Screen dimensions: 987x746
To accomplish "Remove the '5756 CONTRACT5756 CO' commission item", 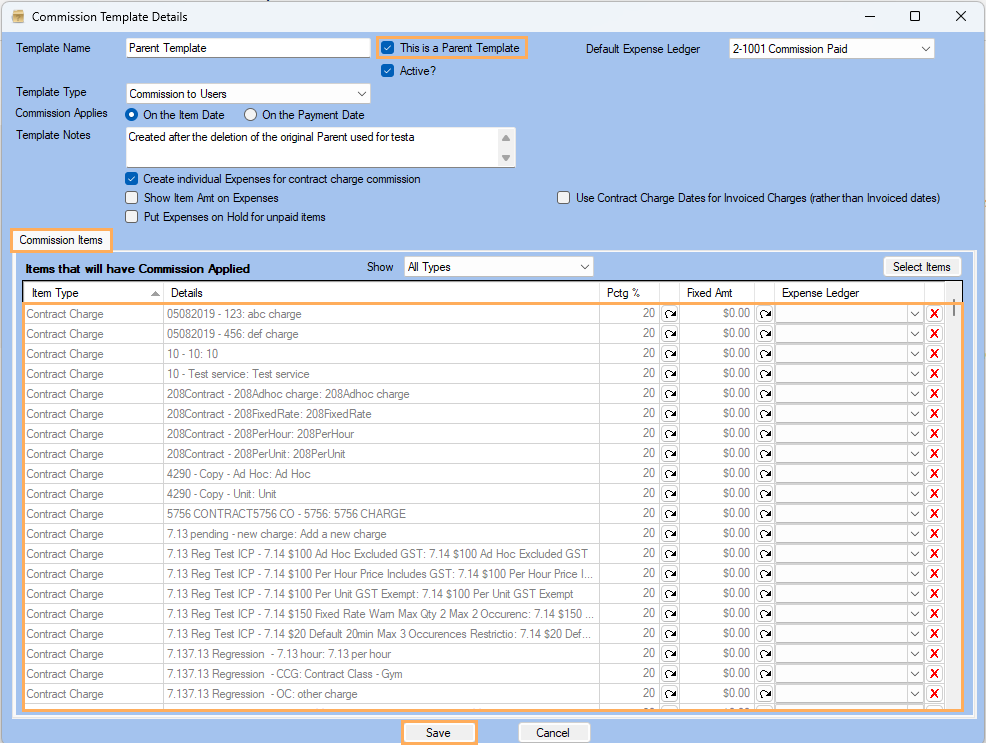I will point(934,514).
